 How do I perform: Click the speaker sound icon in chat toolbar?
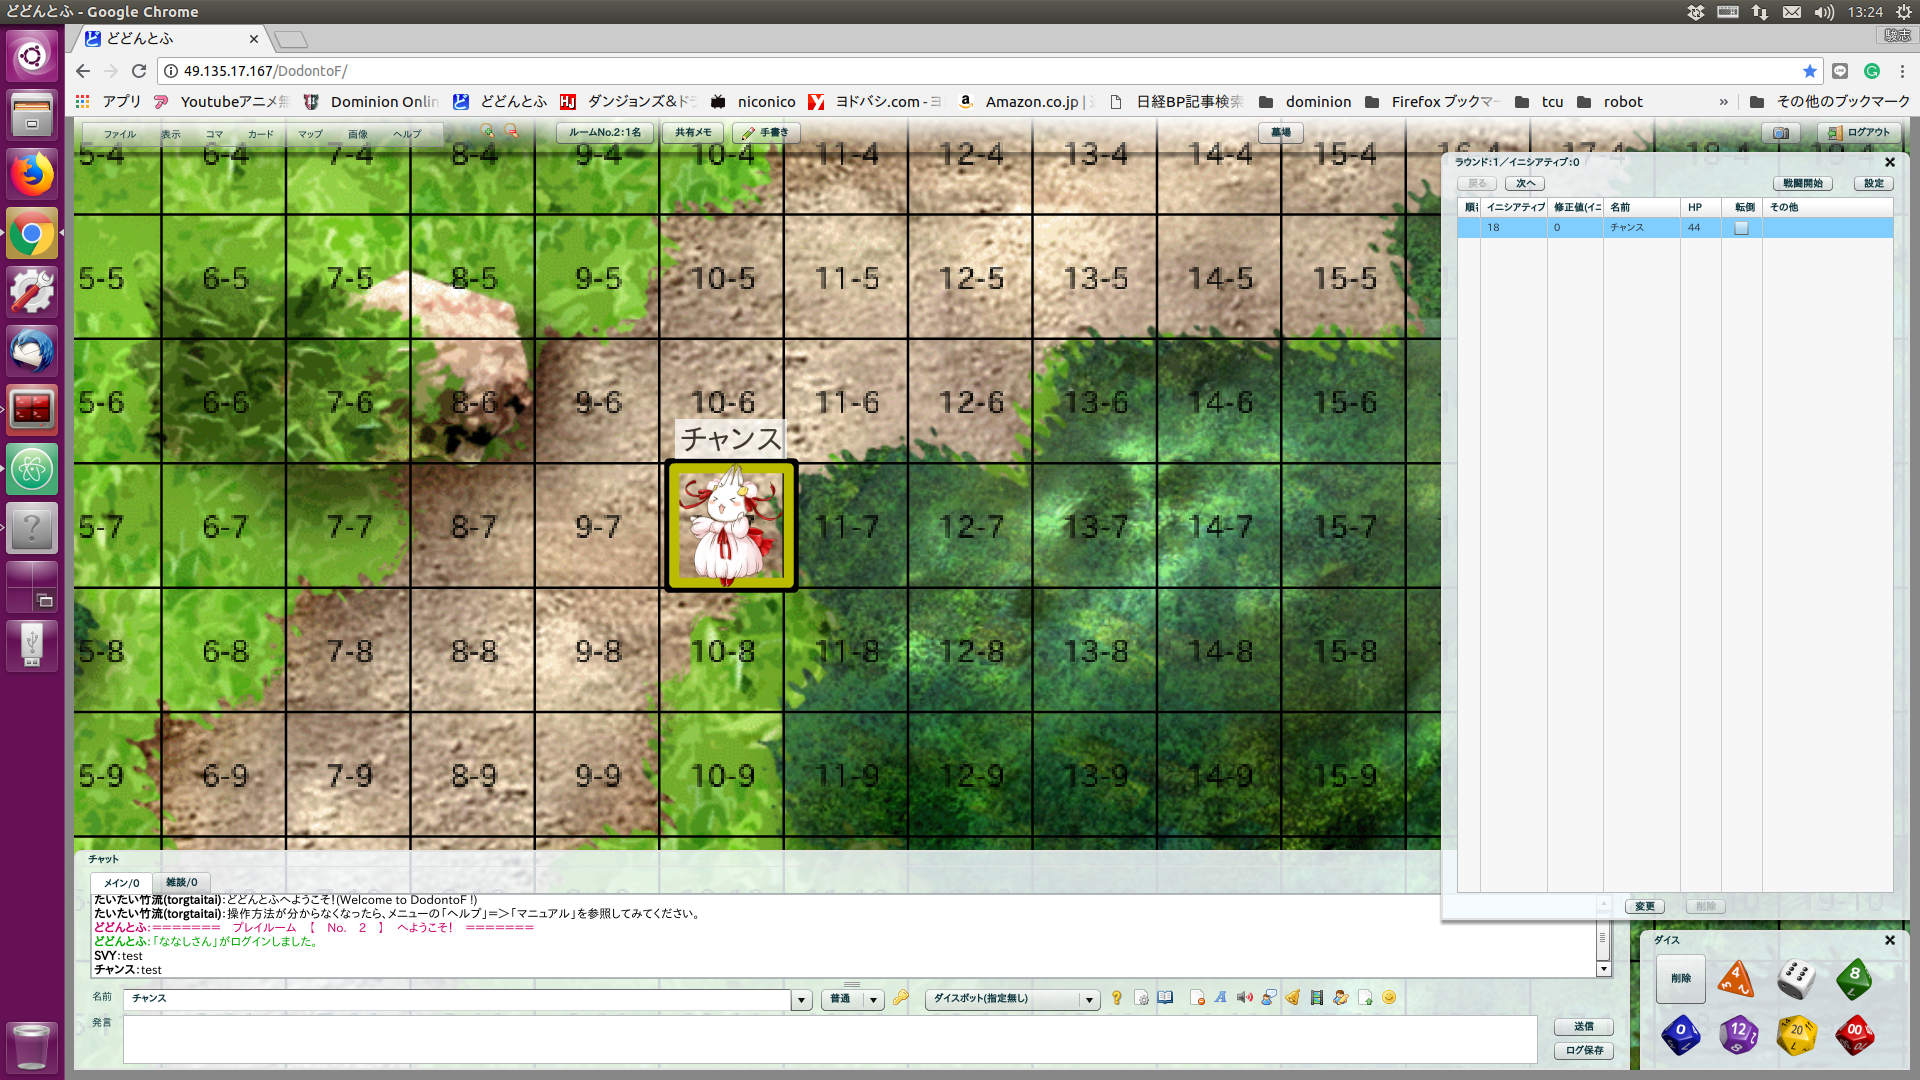[x=1245, y=998]
